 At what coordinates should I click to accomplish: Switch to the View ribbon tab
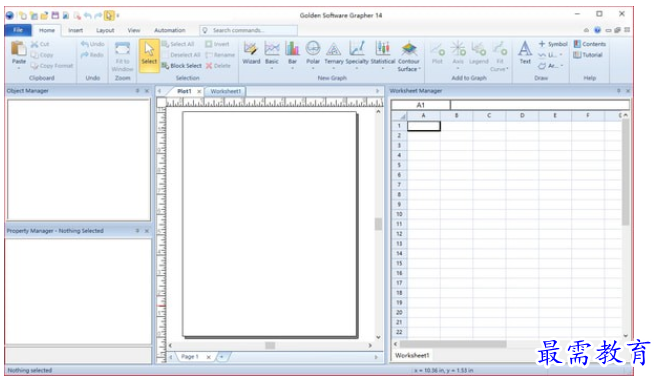pyautogui.click(x=134, y=30)
